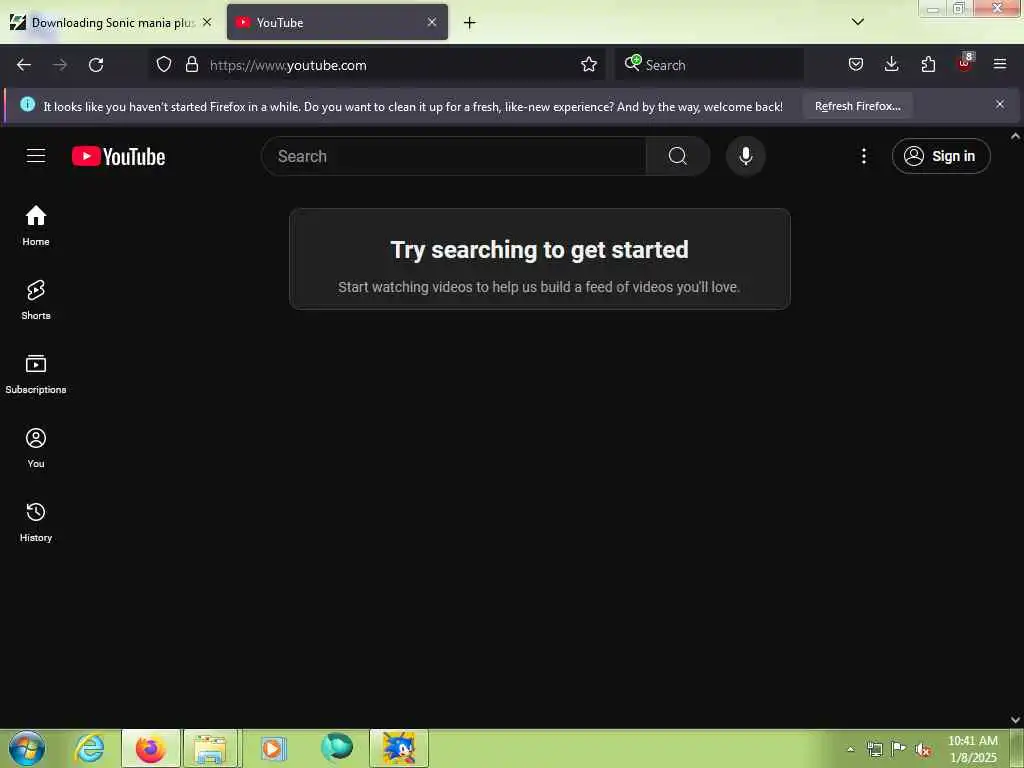The width and height of the screenshot is (1024, 768).
Task: View site security padlock info
Action: tap(191, 65)
